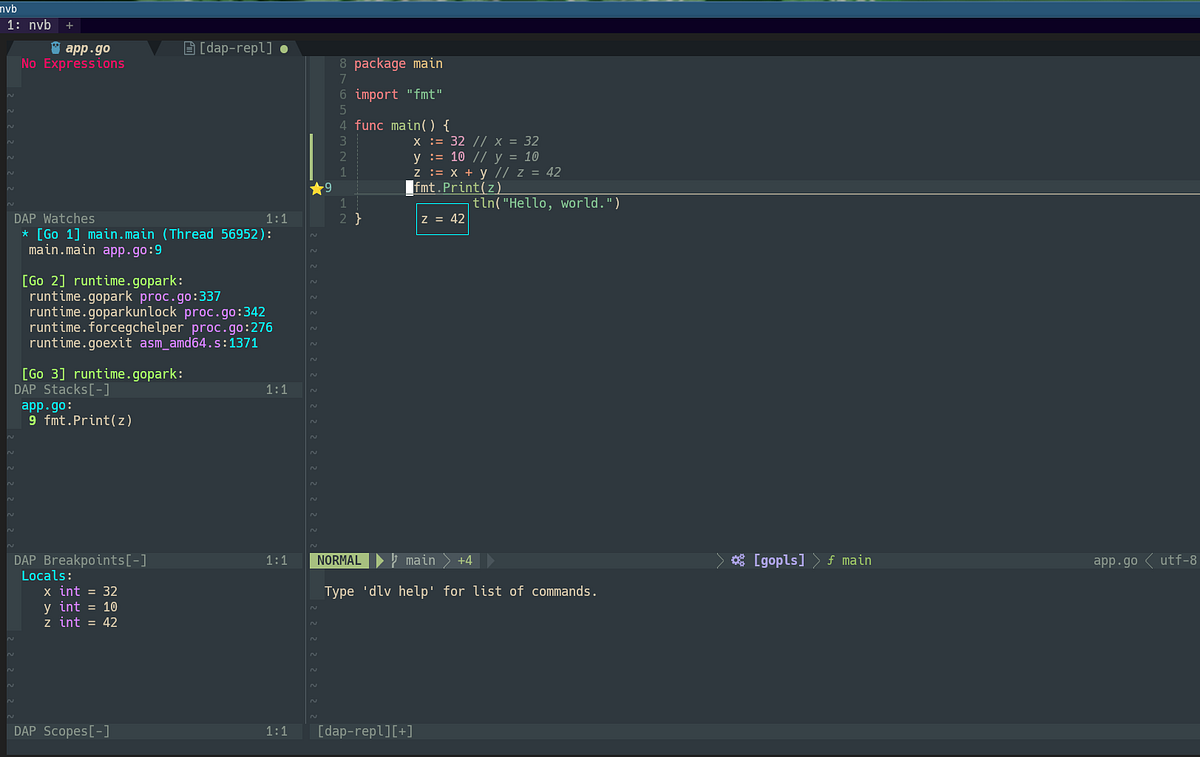The height and width of the screenshot is (757, 1200).
Task: Click the z = 42 hover popup
Action: coord(442,220)
